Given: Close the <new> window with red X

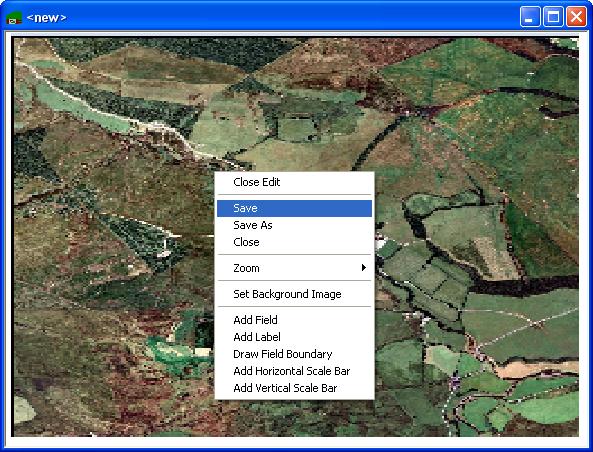Looking at the screenshot, I should (576, 17).
